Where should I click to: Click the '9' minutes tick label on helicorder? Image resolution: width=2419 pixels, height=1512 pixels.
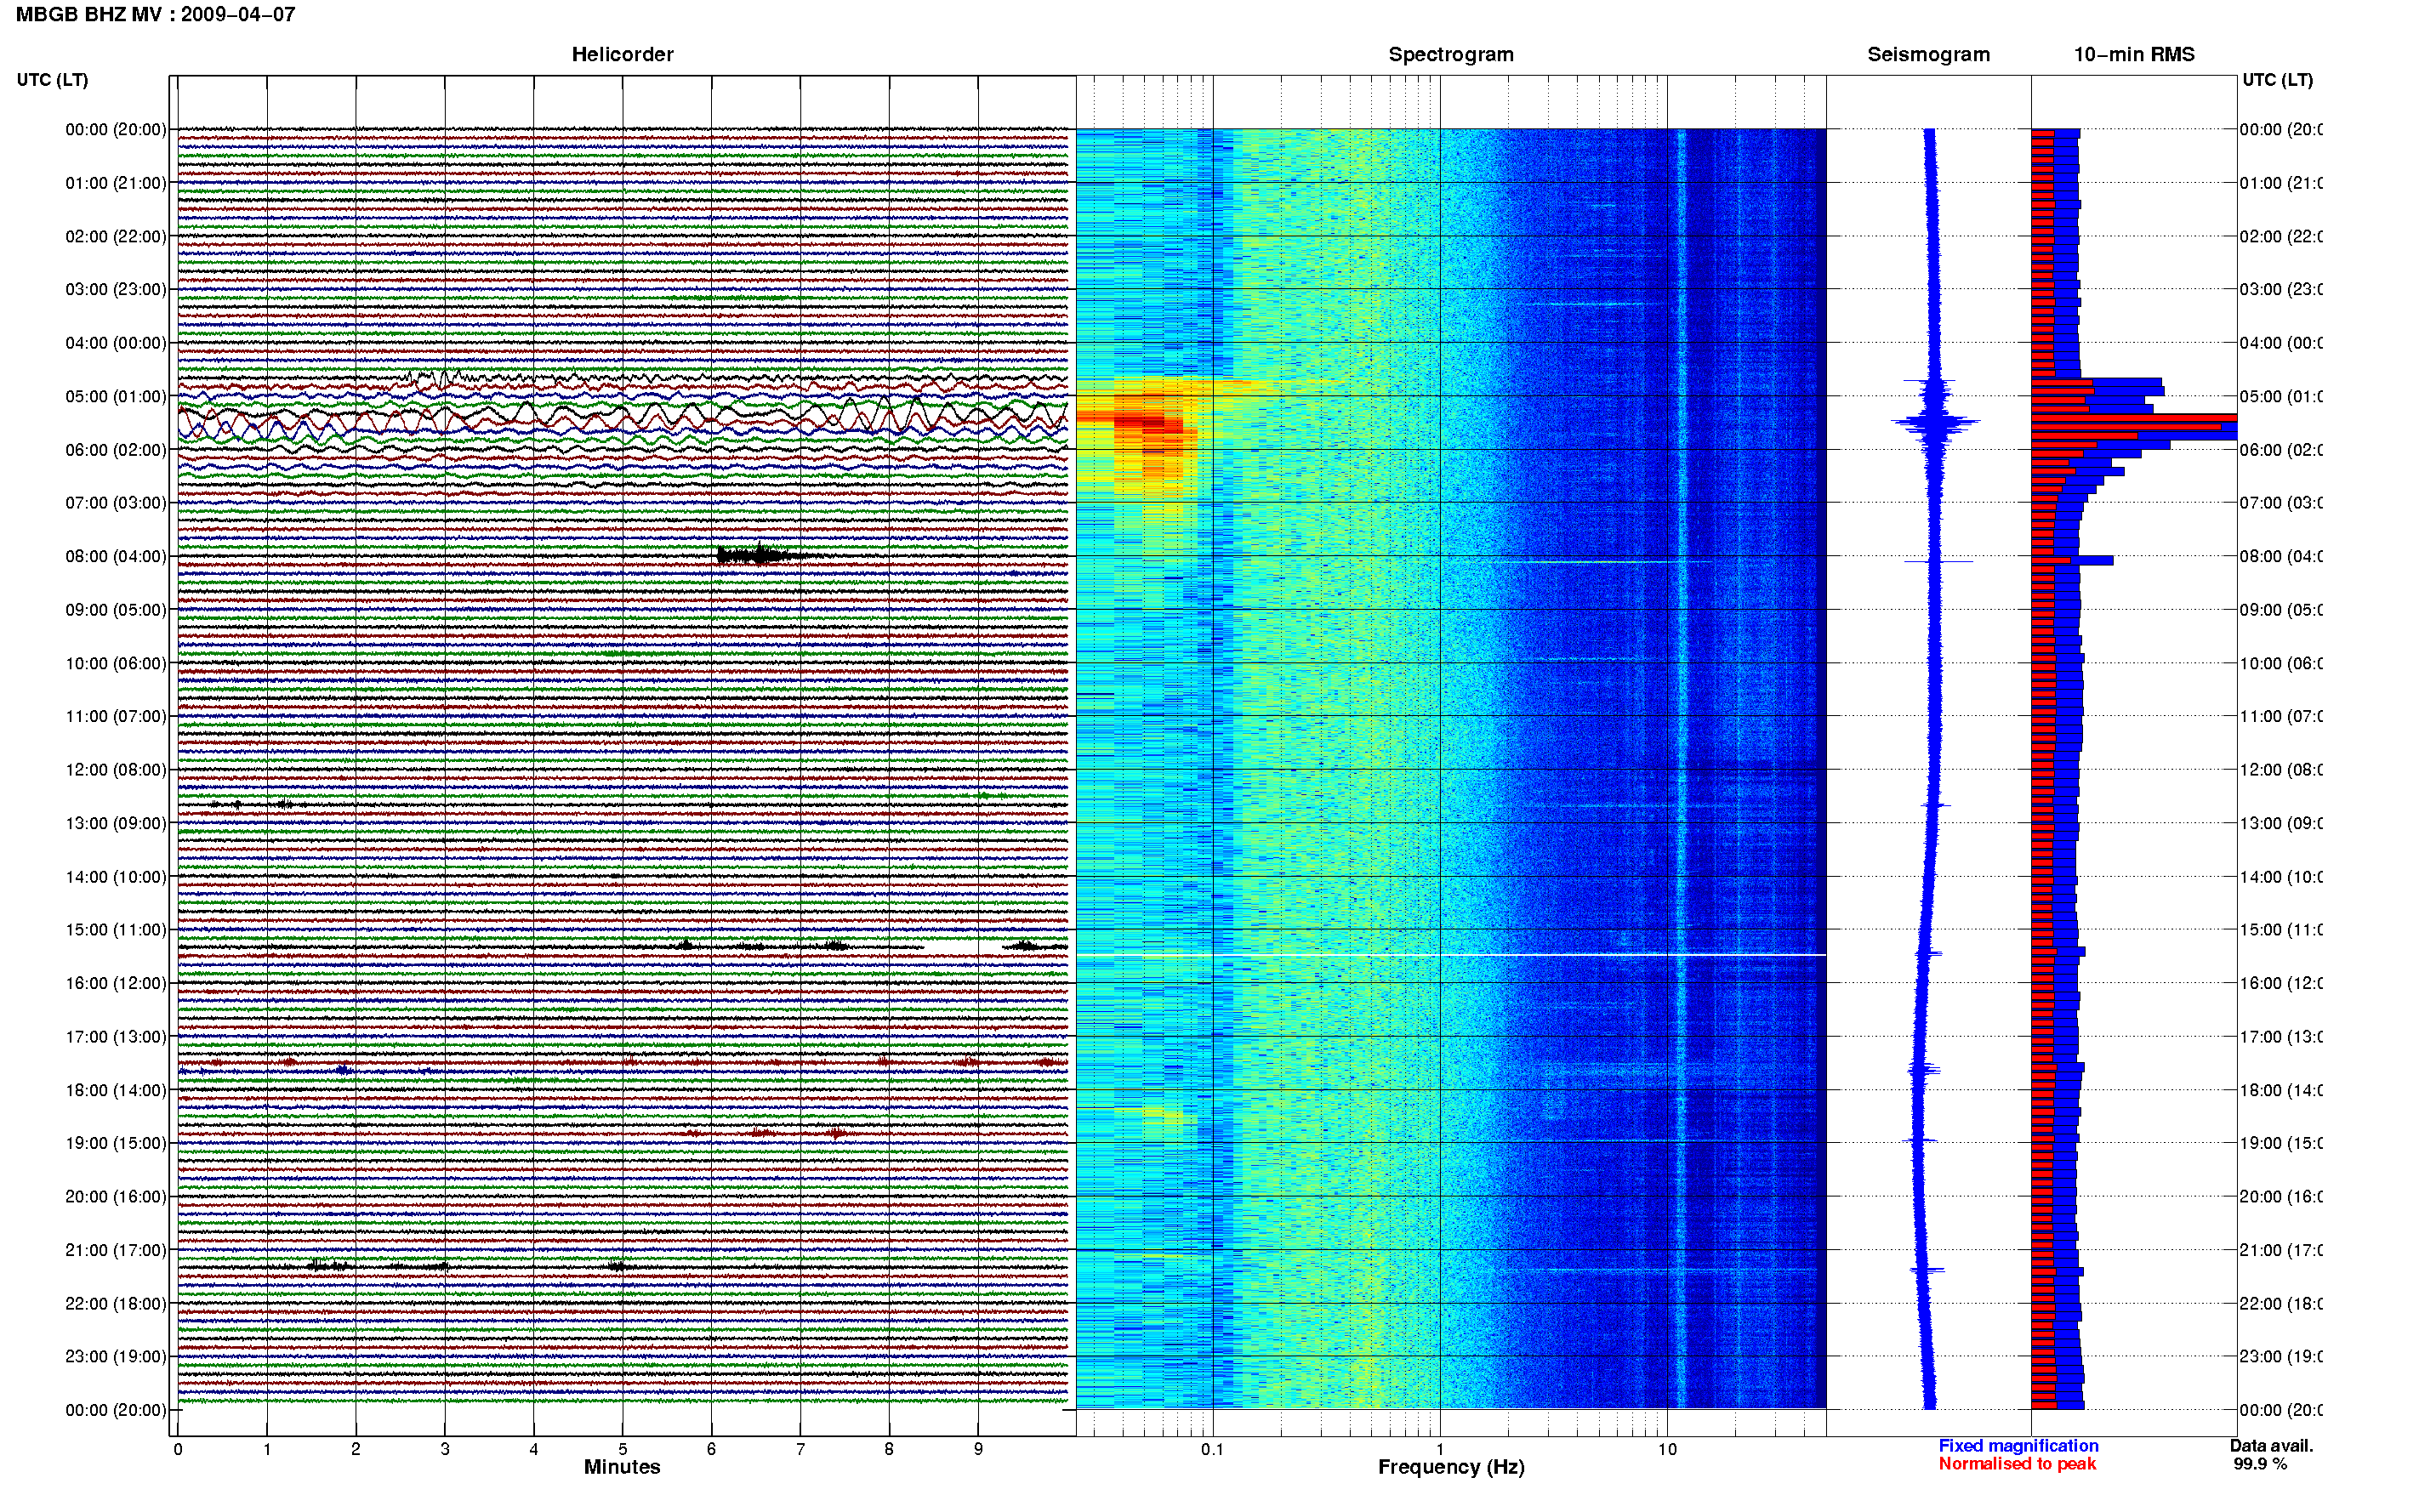click(x=978, y=1449)
